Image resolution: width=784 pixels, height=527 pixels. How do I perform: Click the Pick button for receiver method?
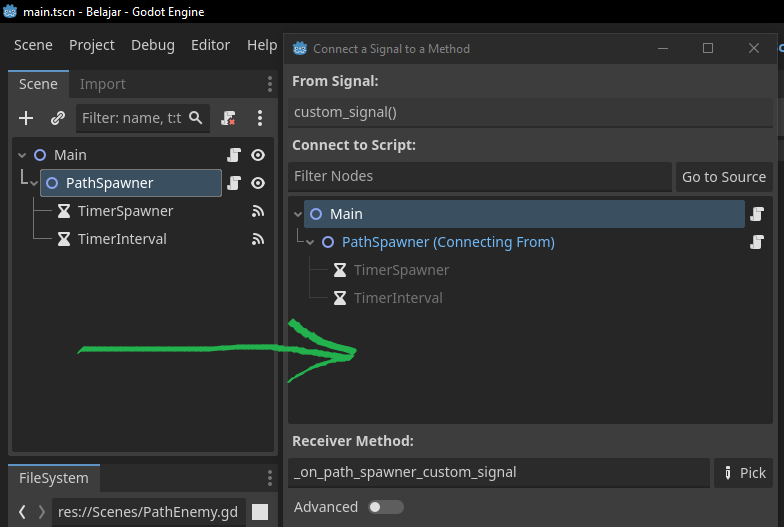click(x=744, y=472)
